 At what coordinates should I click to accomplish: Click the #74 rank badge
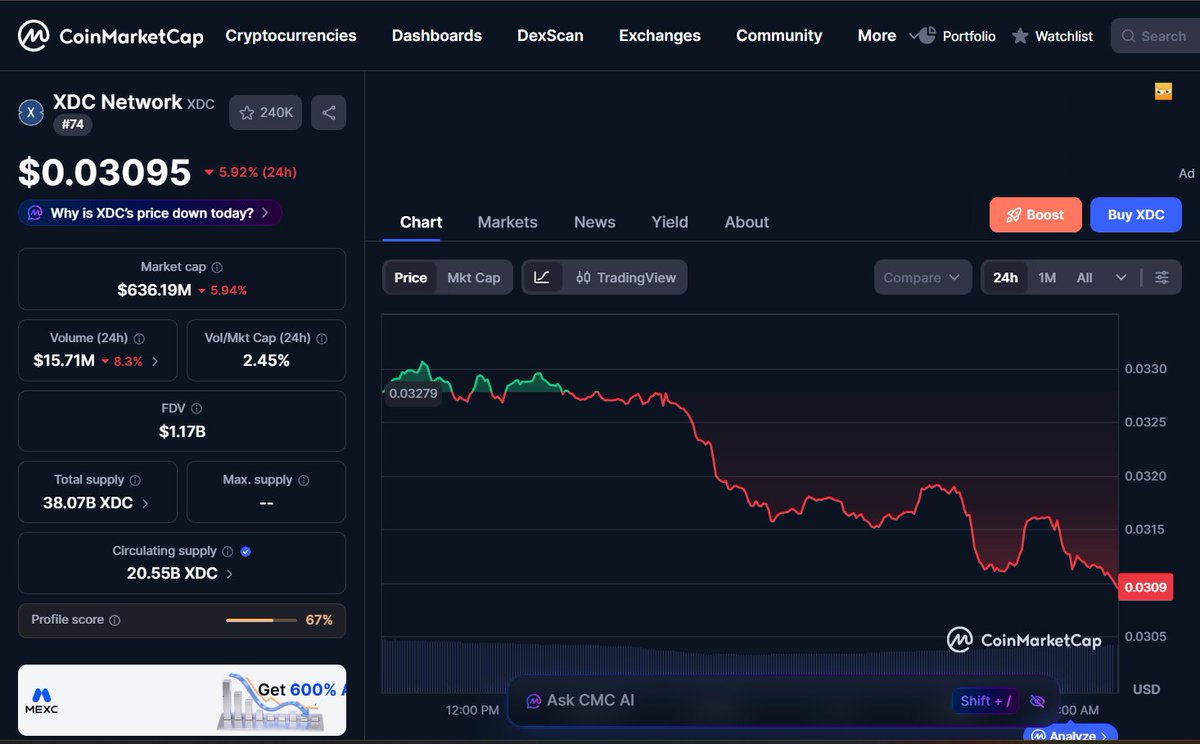click(x=73, y=125)
